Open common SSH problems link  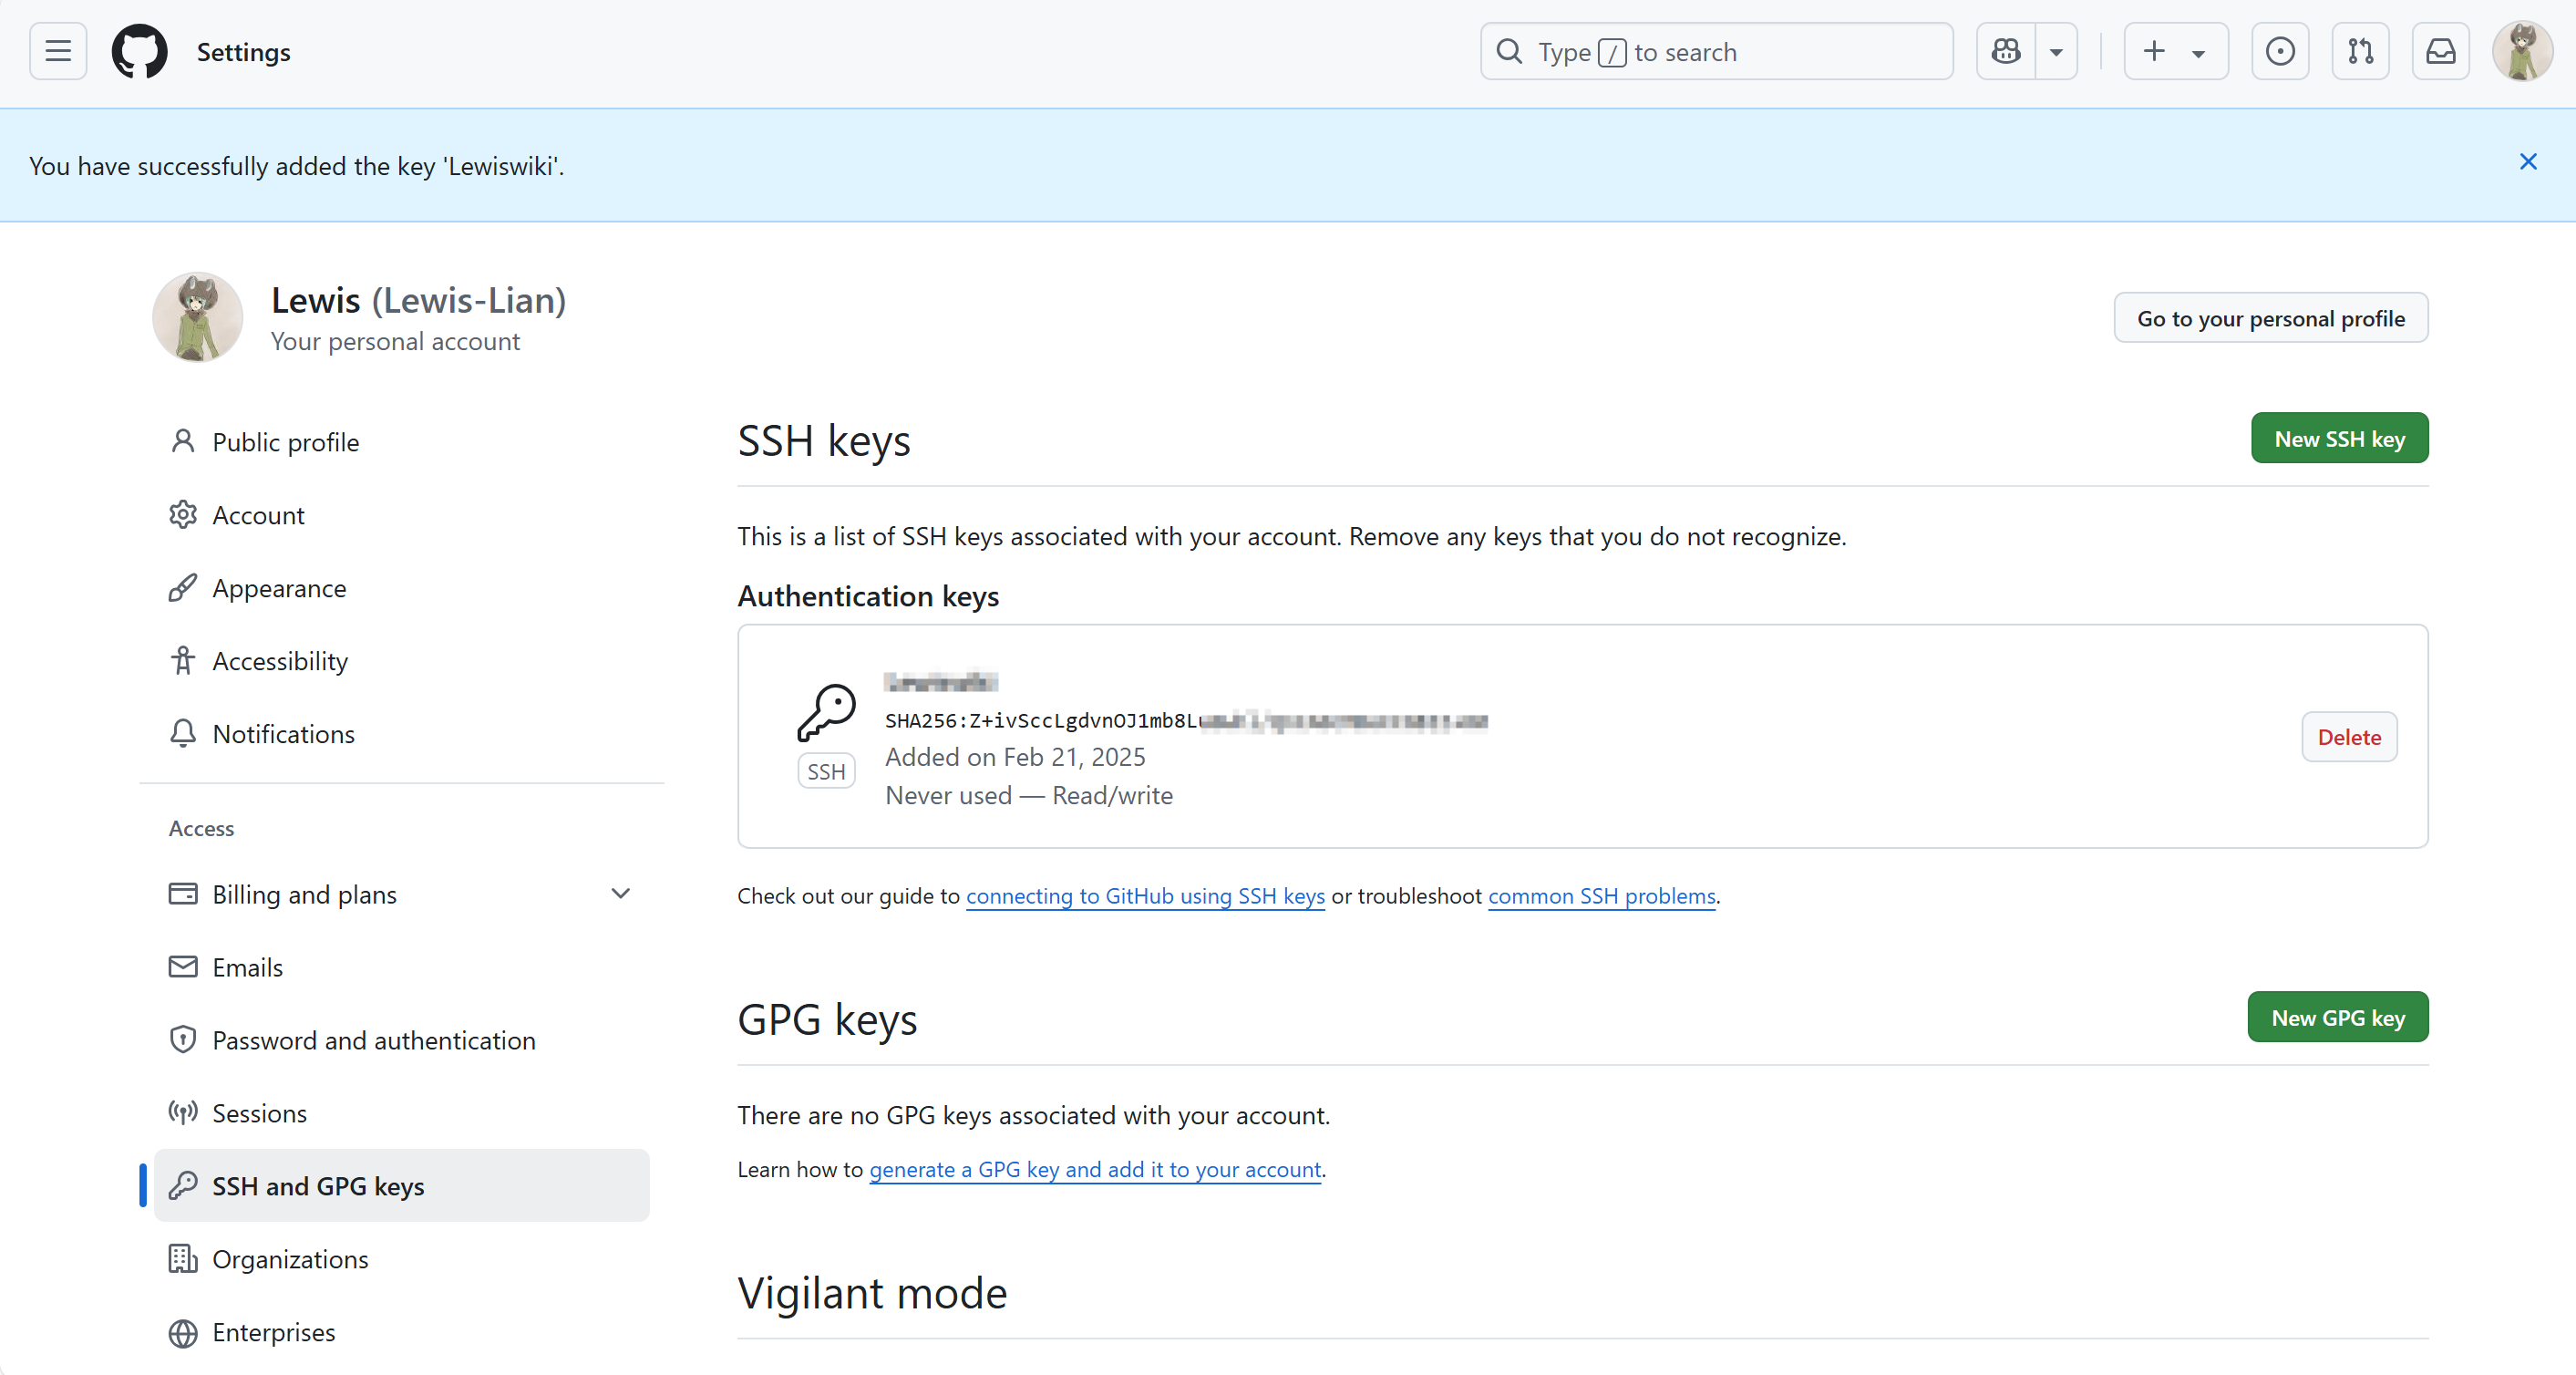click(1601, 896)
